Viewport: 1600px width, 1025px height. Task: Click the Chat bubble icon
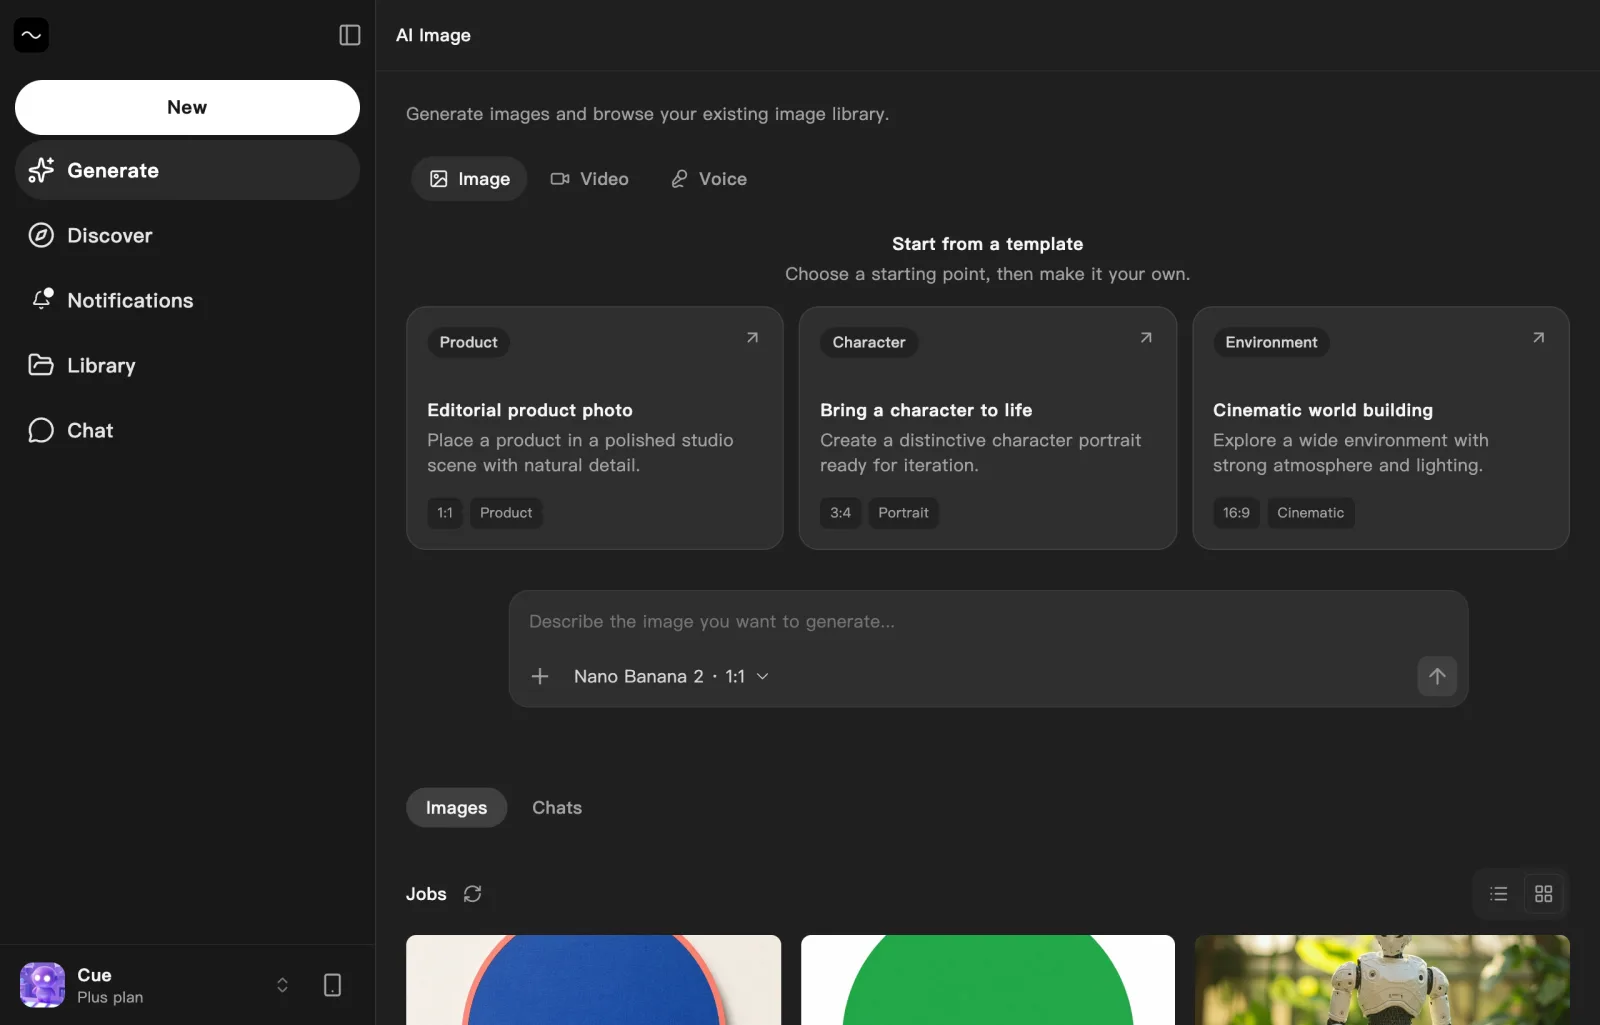pos(41,430)
